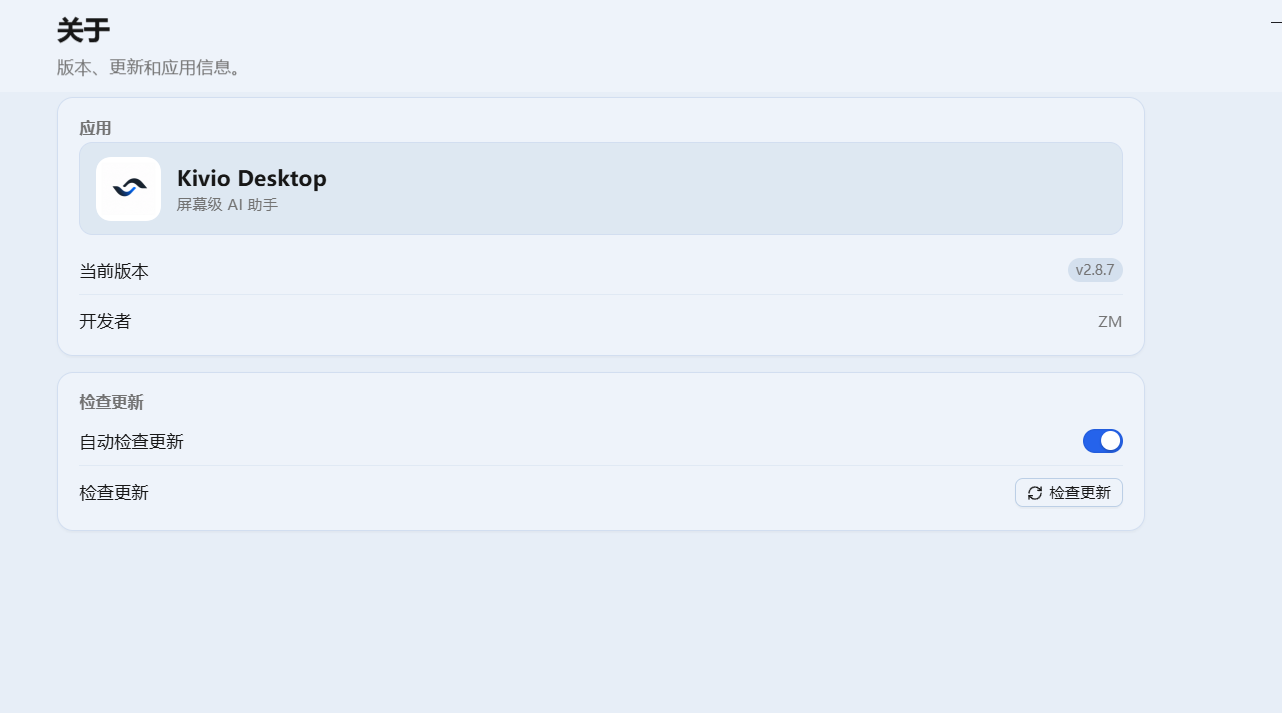
Task: Click the 关于 page heading
Action: [x=83, y=31]
